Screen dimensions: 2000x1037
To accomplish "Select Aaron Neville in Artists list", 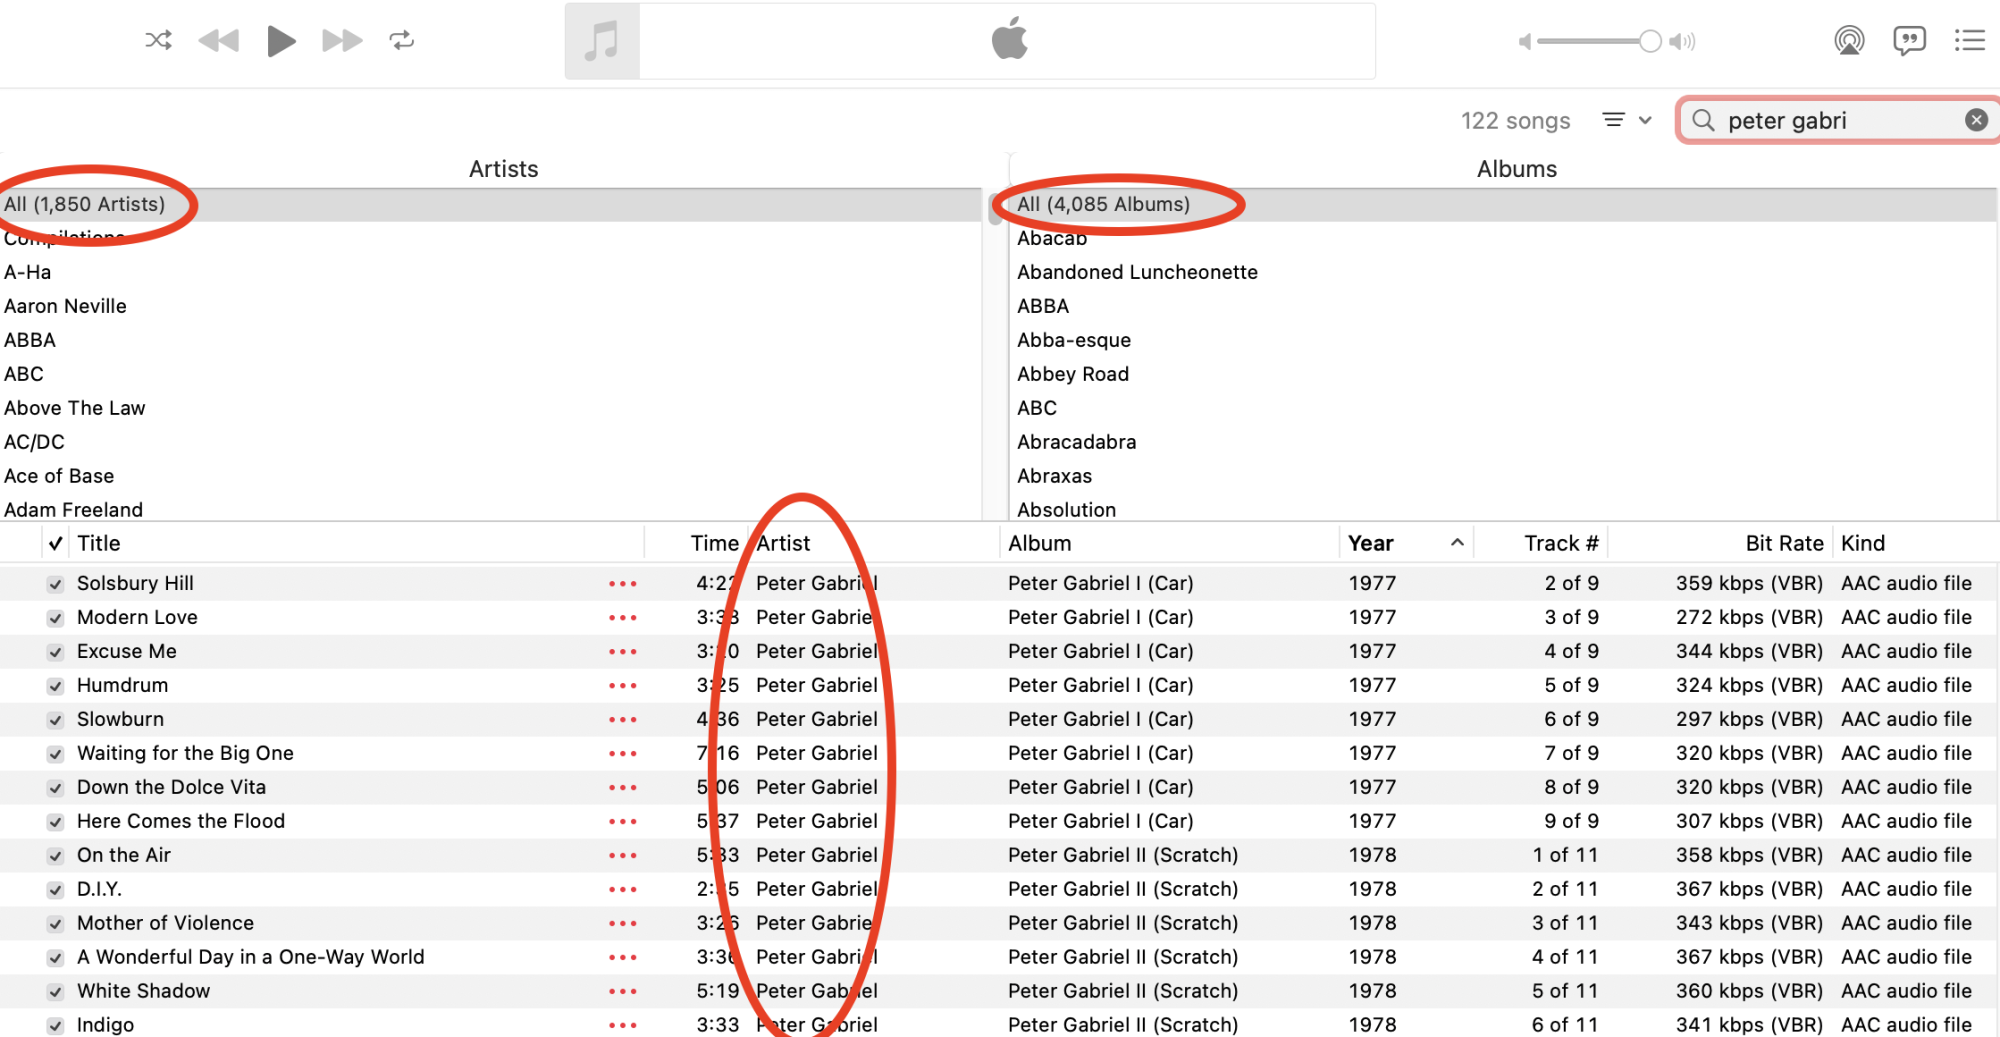I will pos(491,306).
